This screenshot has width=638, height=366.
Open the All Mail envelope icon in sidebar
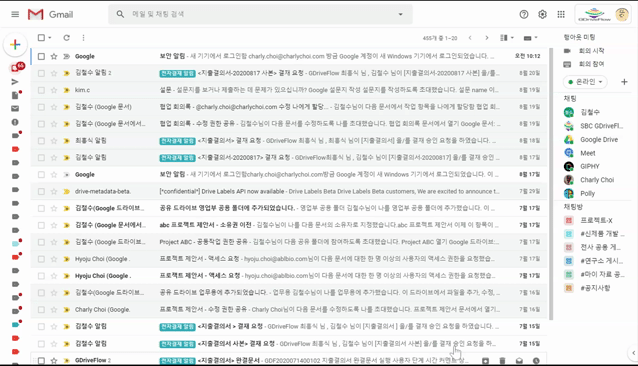pyautogui.click(x=15, y=109)
